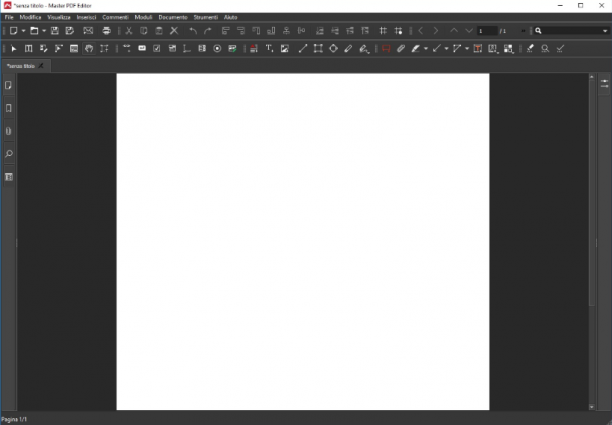Viewport: 612px width, 425px height.
Task: Open the dropdown arrow next to New document
Action: [x=23, y=31]
